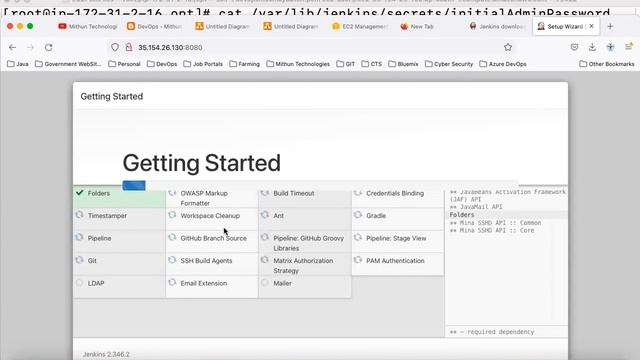The image size is (640, 360).
Task: Open the shield tracking protection icon
Action: [x=115, y=47]
